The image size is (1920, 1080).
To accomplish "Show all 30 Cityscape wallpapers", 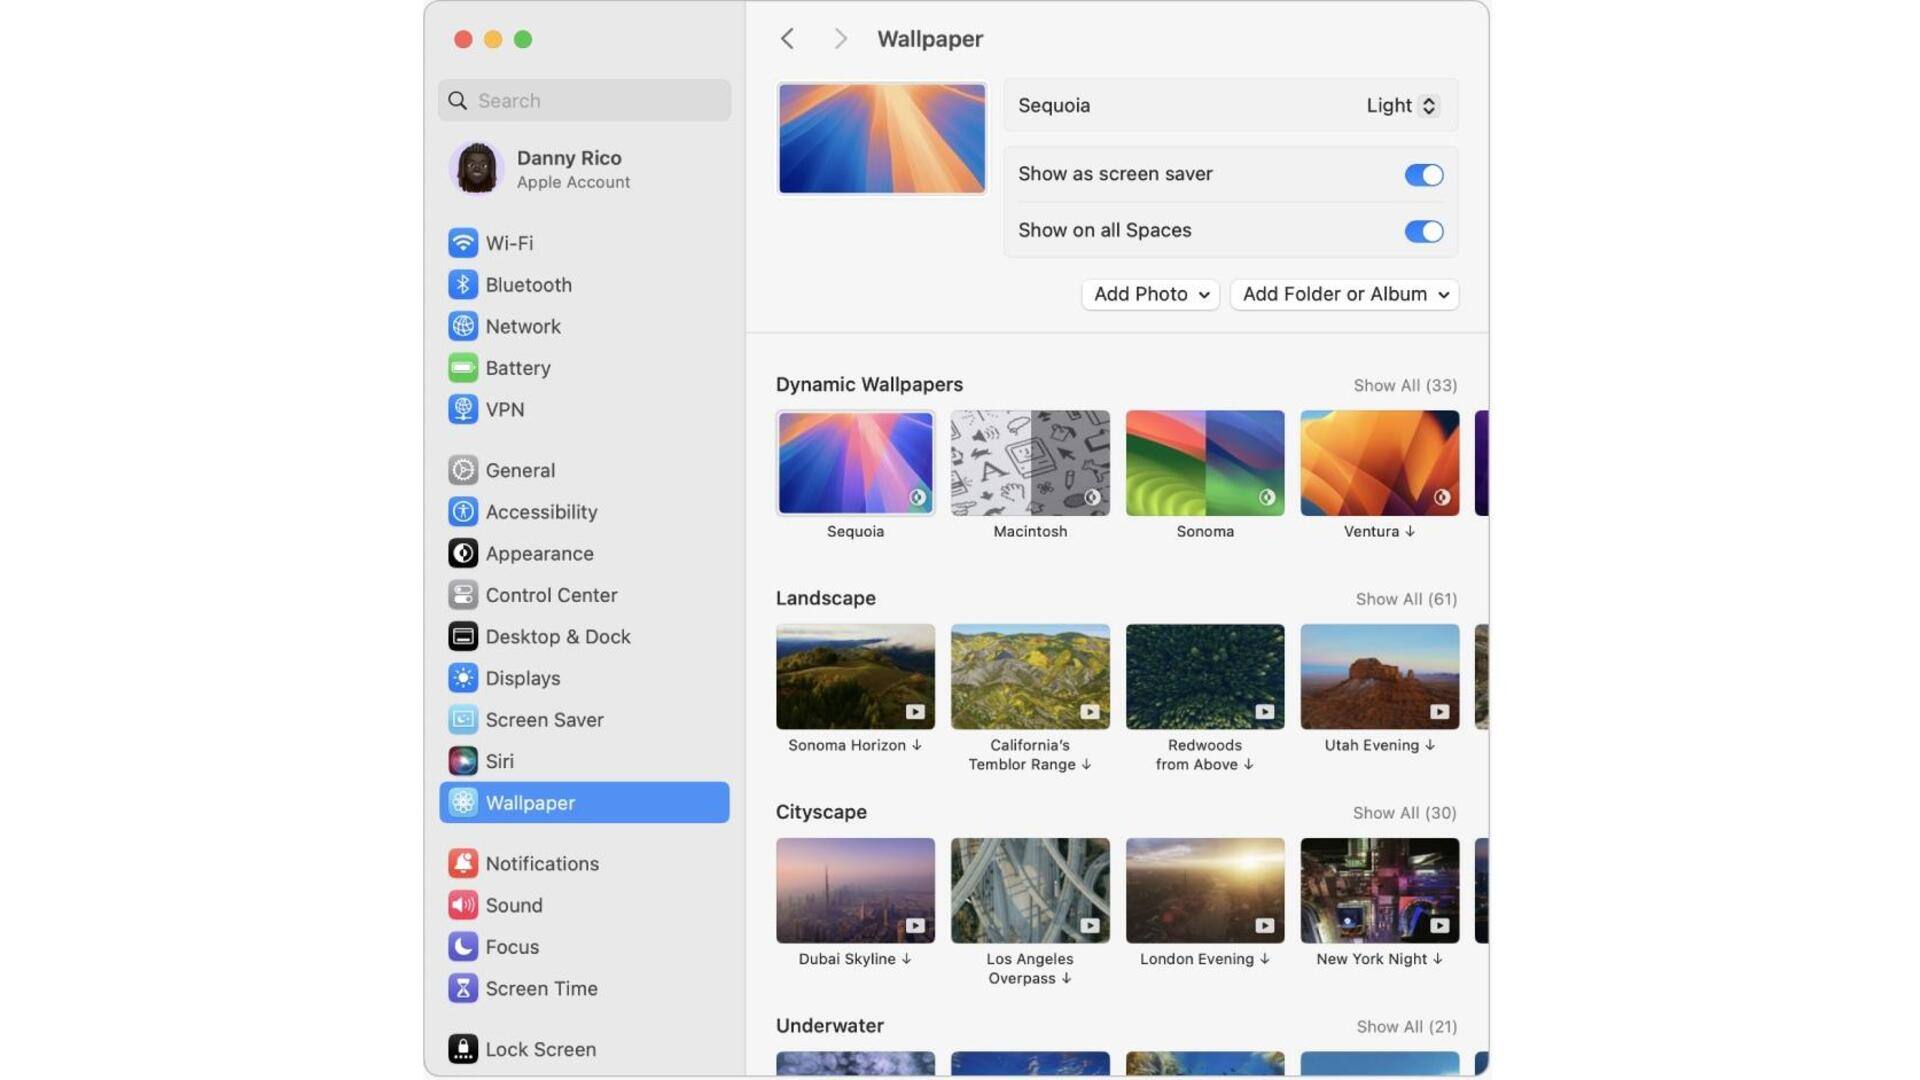I will 1404,813.
